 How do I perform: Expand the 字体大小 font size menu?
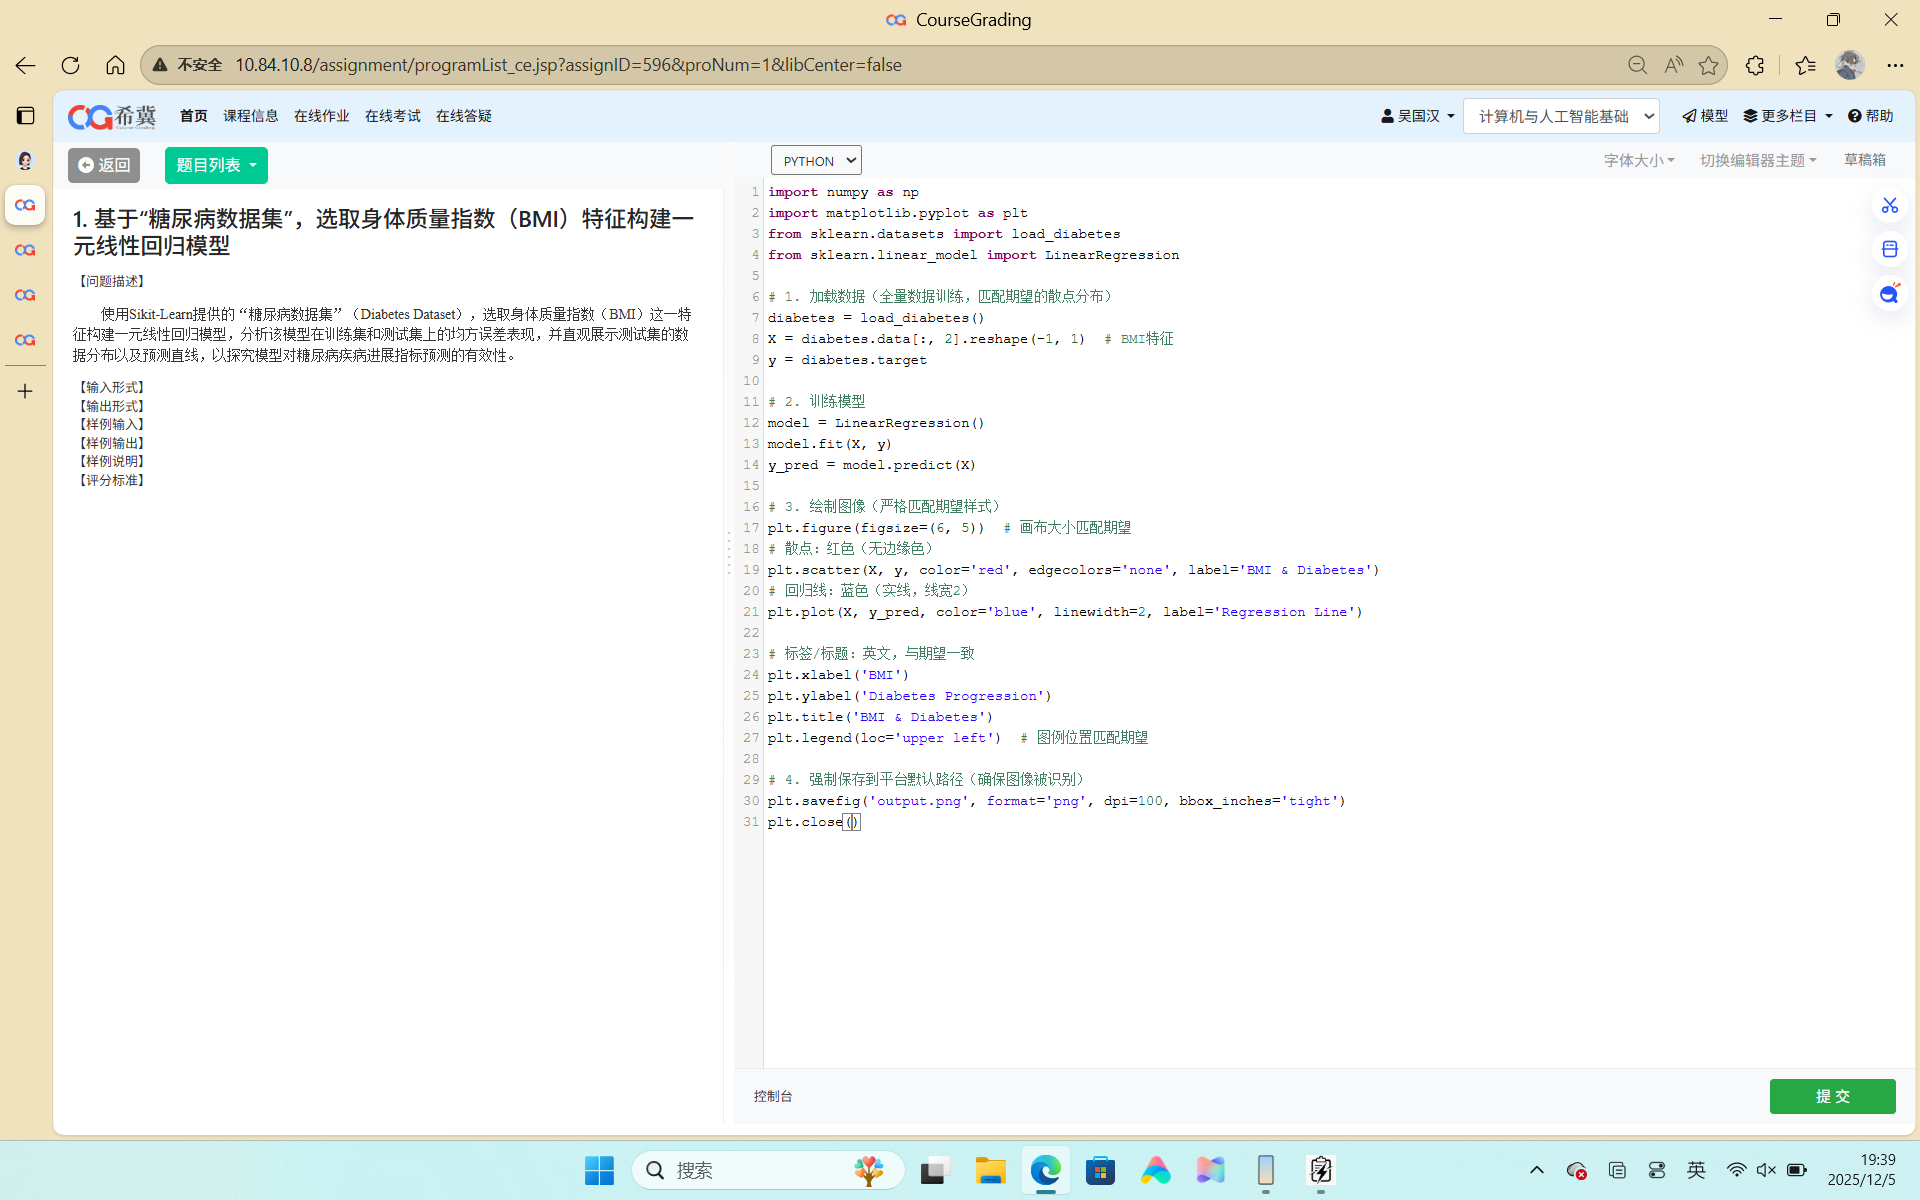point(1638,160)
